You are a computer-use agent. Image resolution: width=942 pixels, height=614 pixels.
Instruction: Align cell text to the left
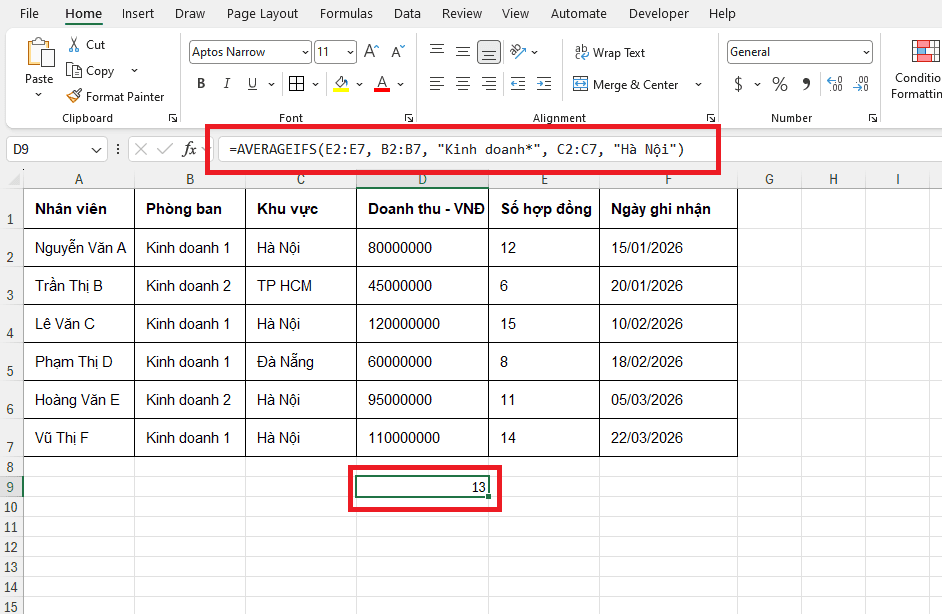437,84
